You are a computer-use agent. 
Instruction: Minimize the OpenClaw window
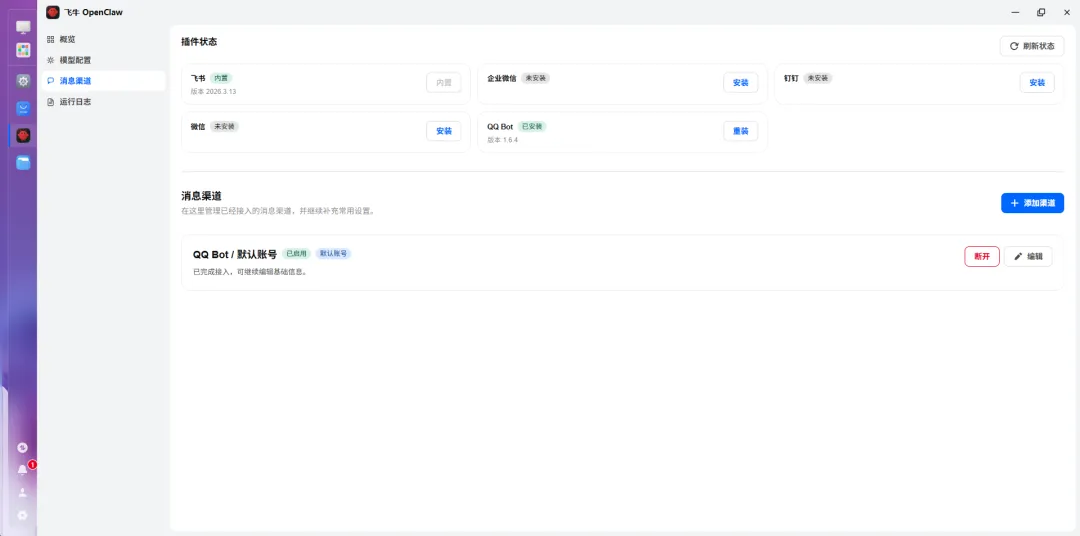[1015, 12]
